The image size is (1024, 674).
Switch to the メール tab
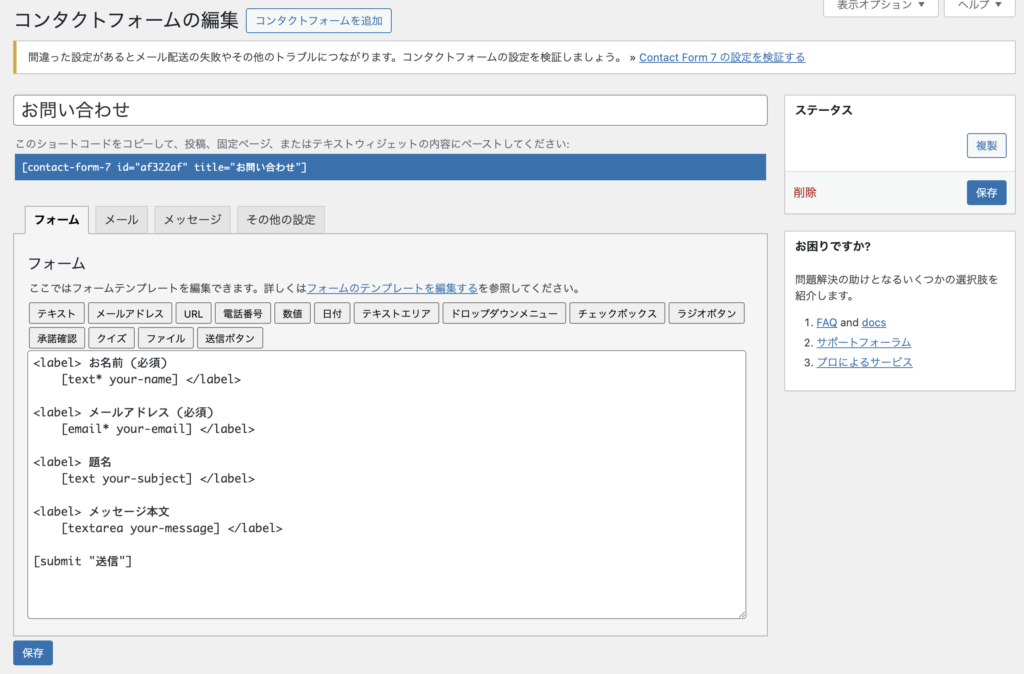(122, 220)
